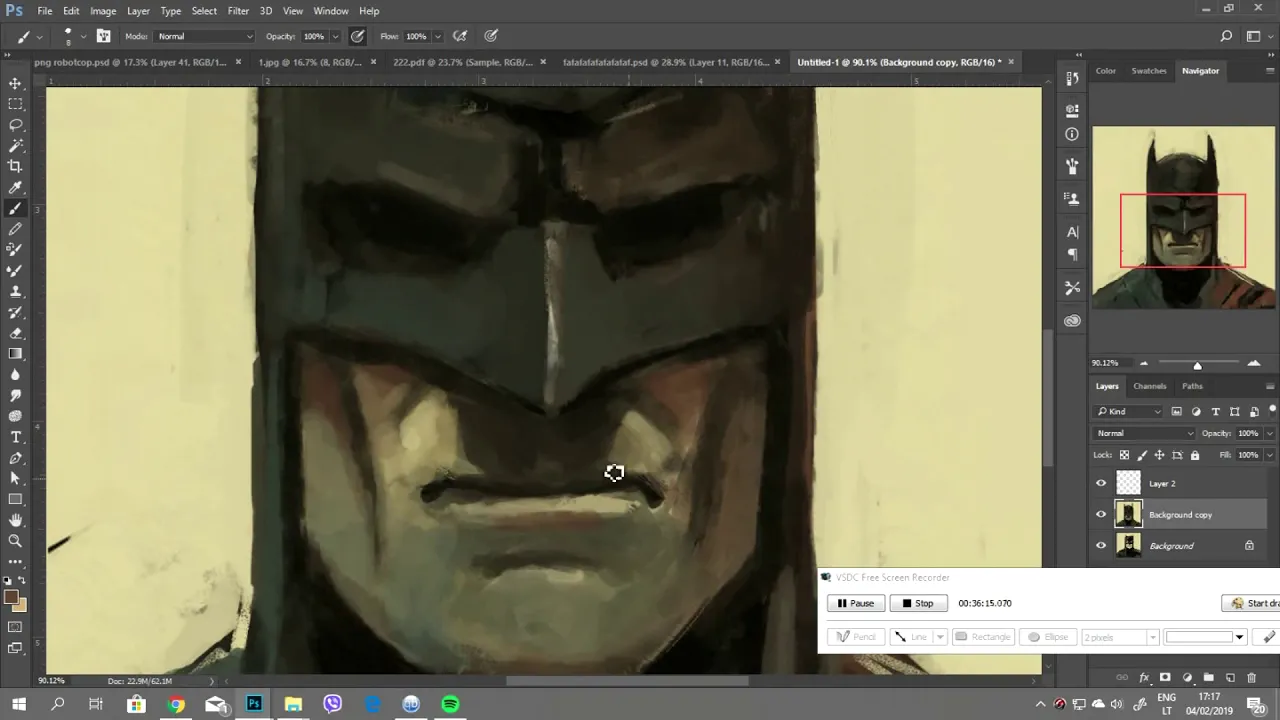This screenshot has height=720, width=1280.
Task: Pause the VSDC screen recording
Action: tap(855, 603)
